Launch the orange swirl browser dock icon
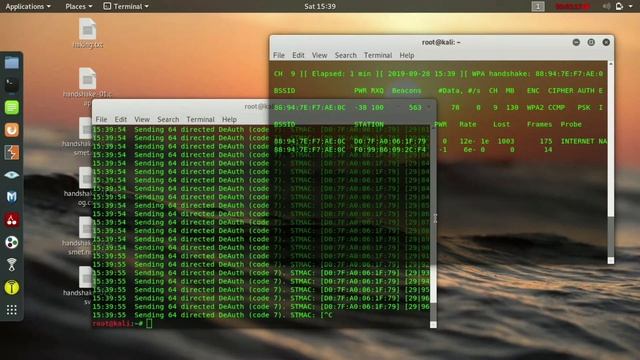The height and width of the screenshot is (360, 640). (11, 130)
